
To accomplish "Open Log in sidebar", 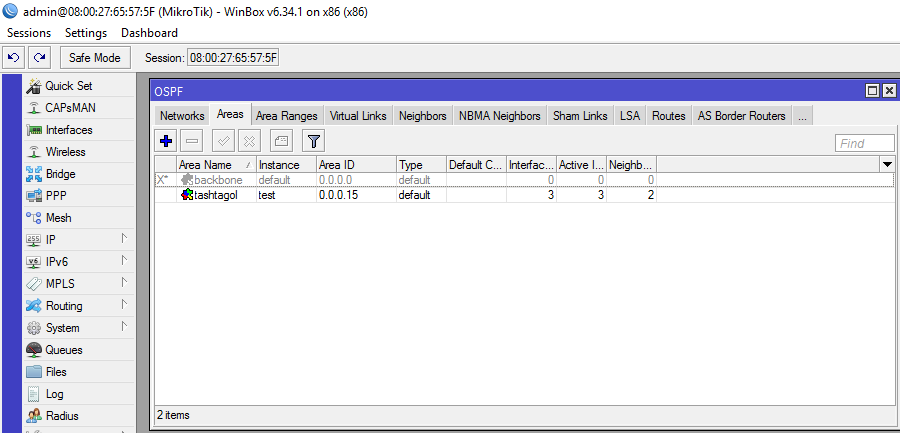I will [x=55, y=394].
